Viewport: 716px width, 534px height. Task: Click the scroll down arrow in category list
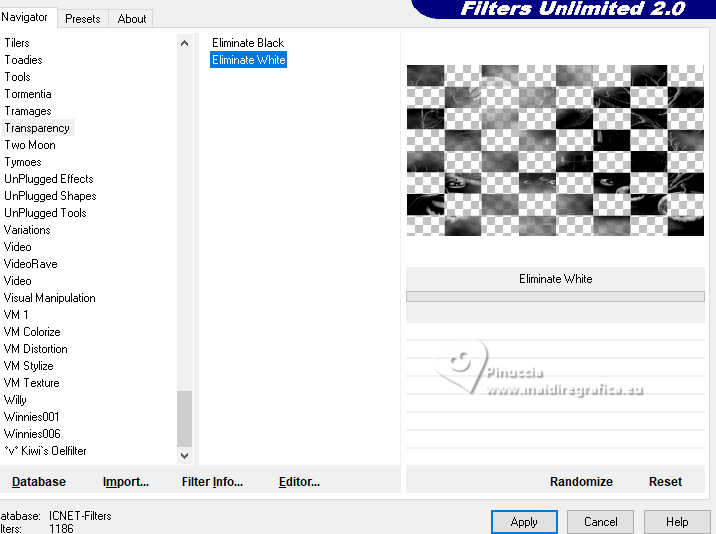pos(184,455)
